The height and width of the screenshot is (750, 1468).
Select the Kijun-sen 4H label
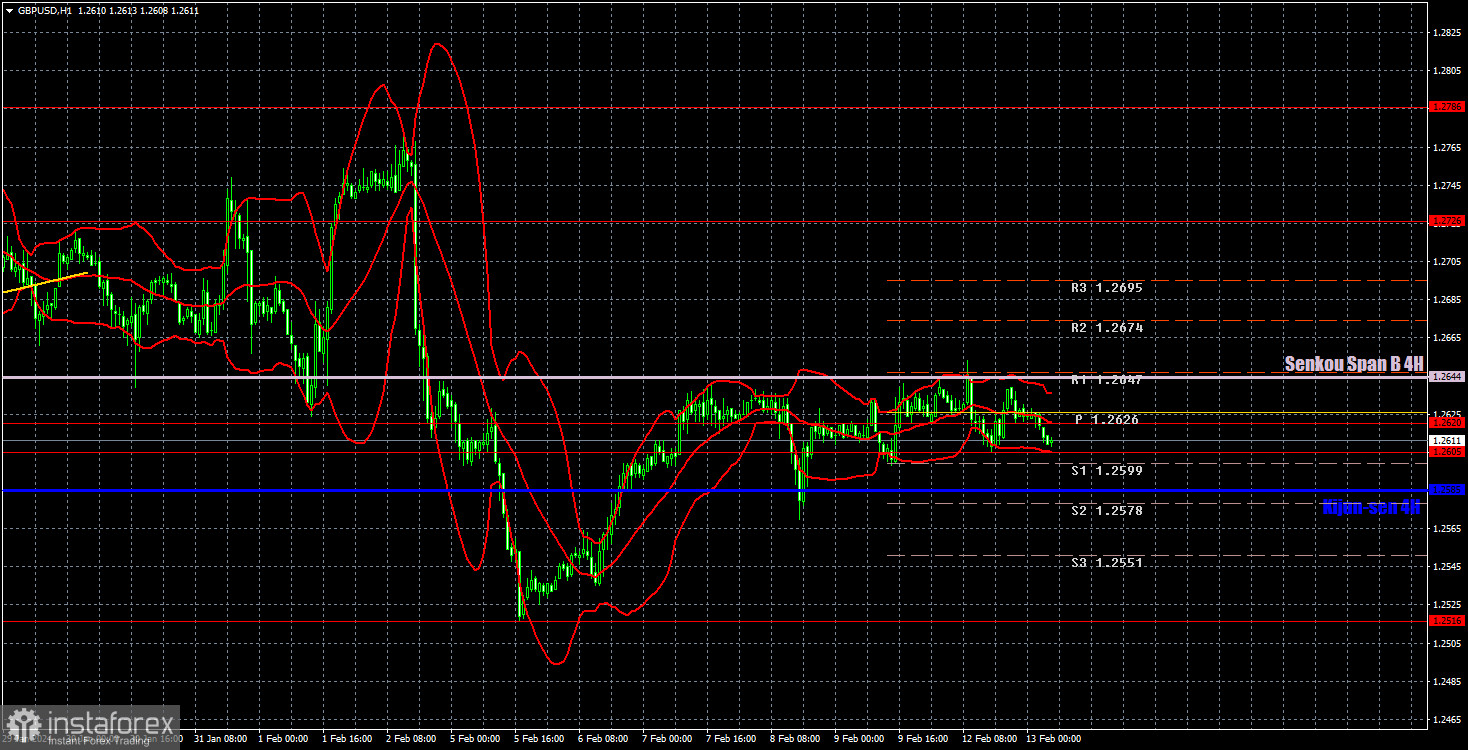click(1370, 507)
